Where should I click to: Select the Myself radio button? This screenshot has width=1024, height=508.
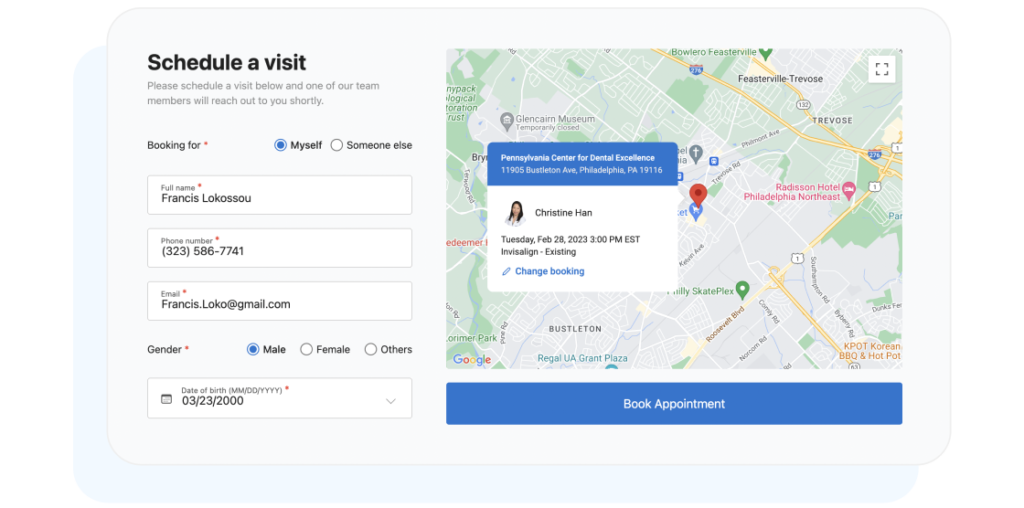(281, 145)
